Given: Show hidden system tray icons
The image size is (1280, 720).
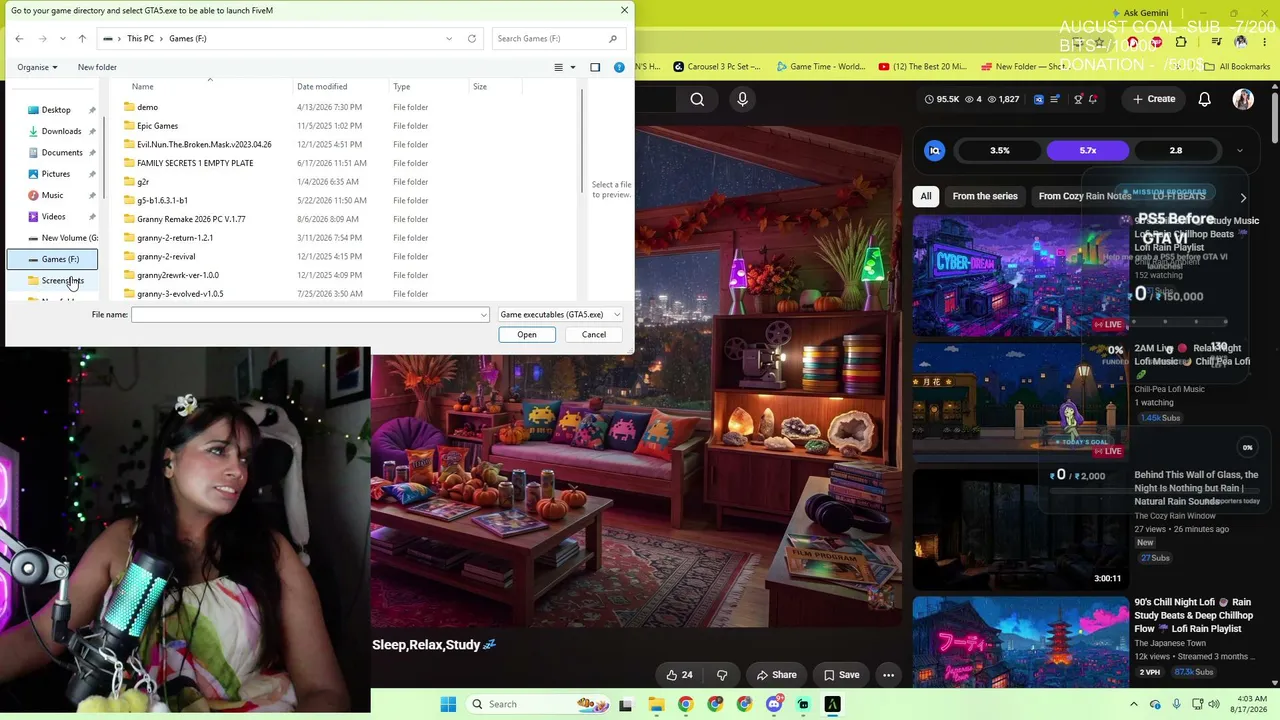Looking at the screenshot, I should 1134,704.
